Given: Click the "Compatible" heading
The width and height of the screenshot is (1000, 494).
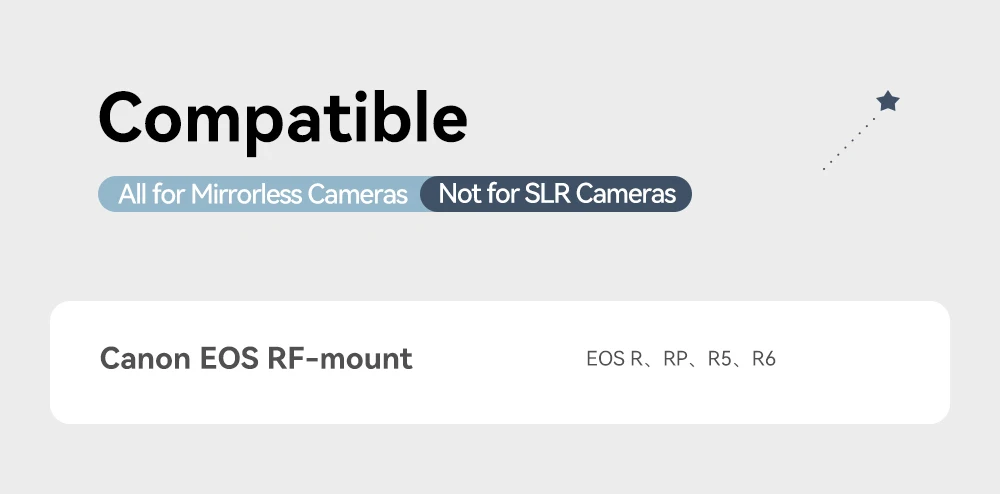Looking at the screenshot, I should (283, 118).
